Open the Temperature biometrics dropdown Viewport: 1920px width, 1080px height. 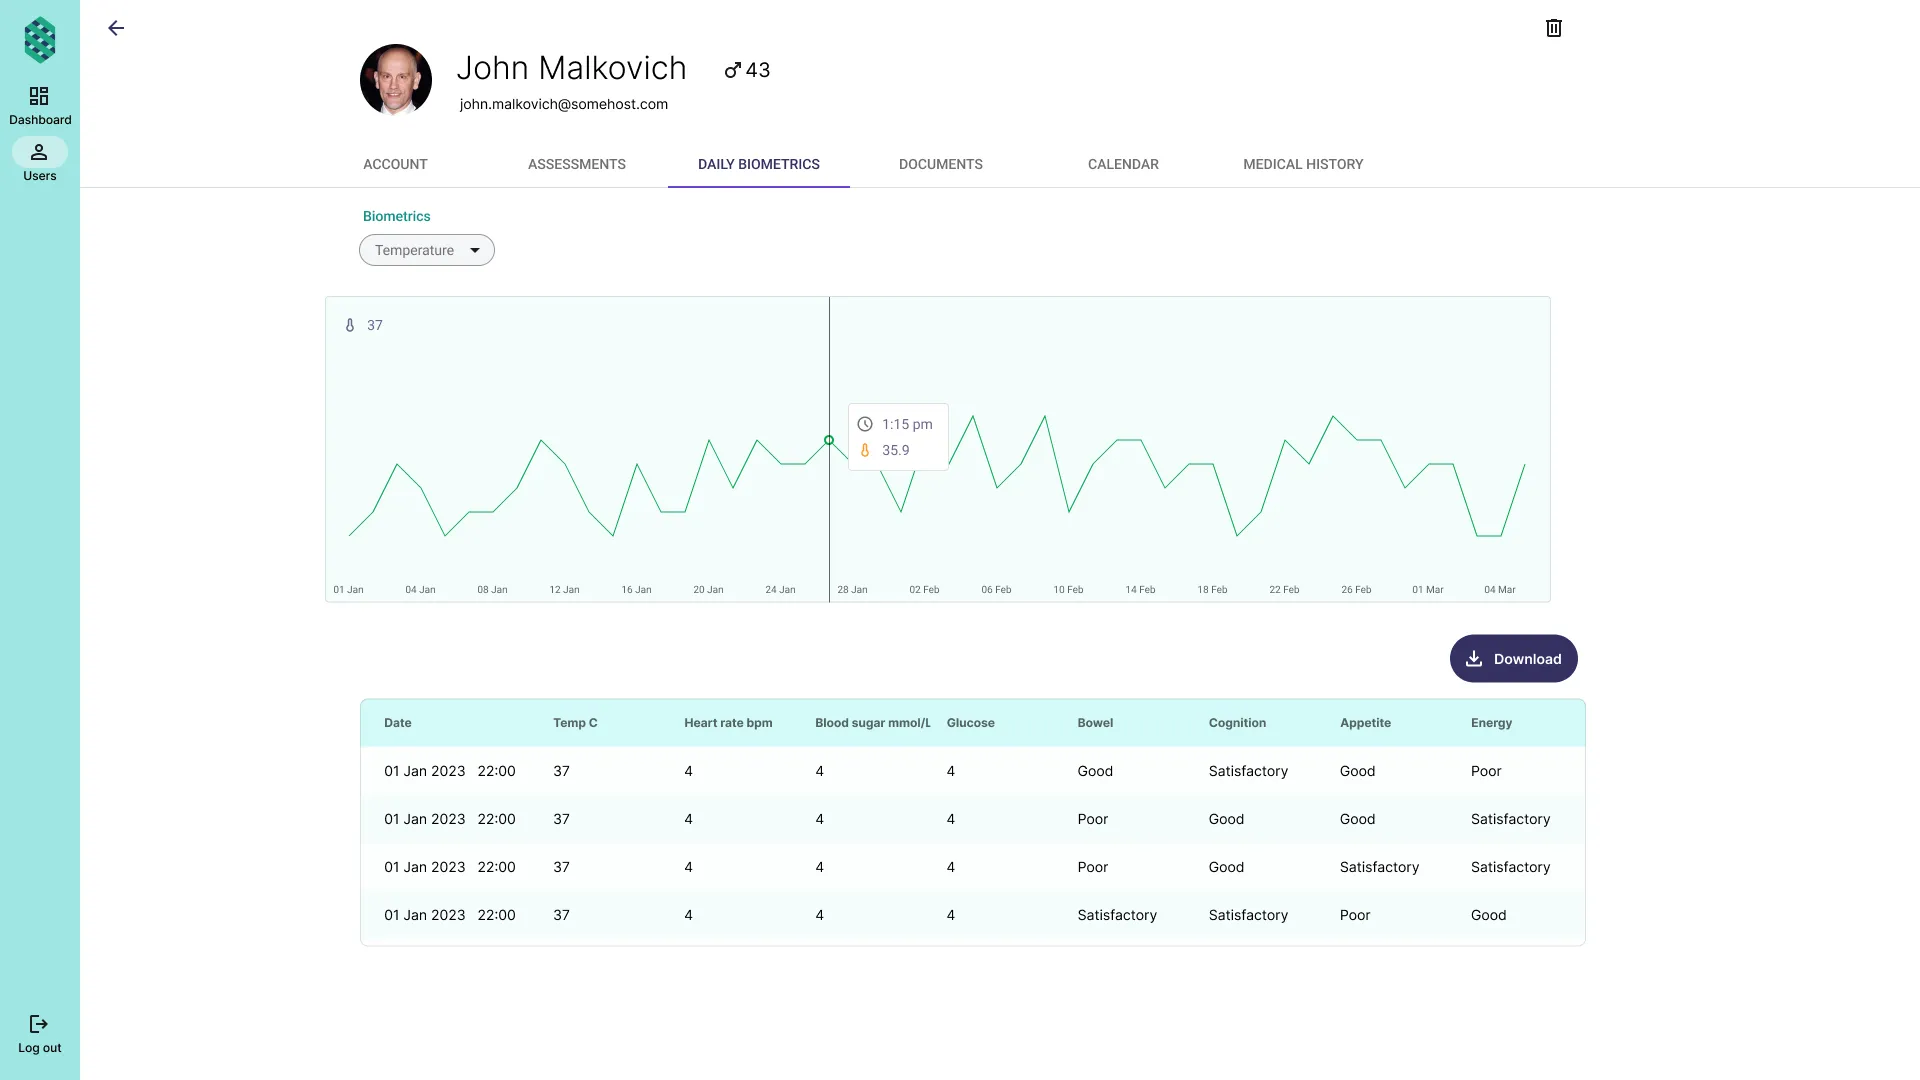click(415, 250)
